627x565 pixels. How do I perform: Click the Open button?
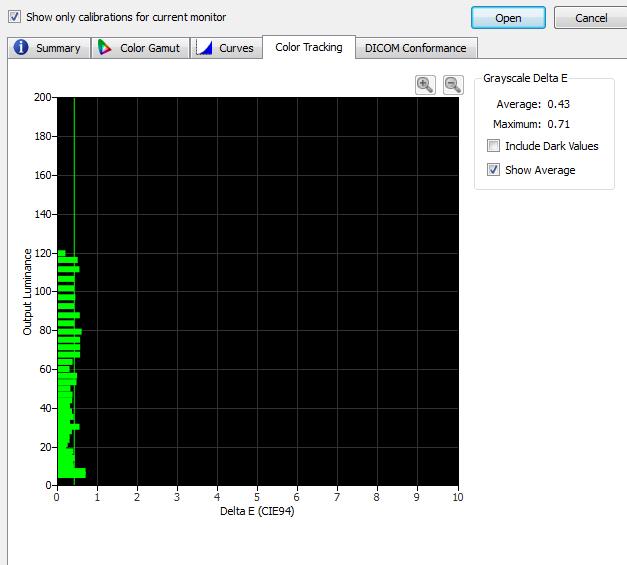click(508, 18)
